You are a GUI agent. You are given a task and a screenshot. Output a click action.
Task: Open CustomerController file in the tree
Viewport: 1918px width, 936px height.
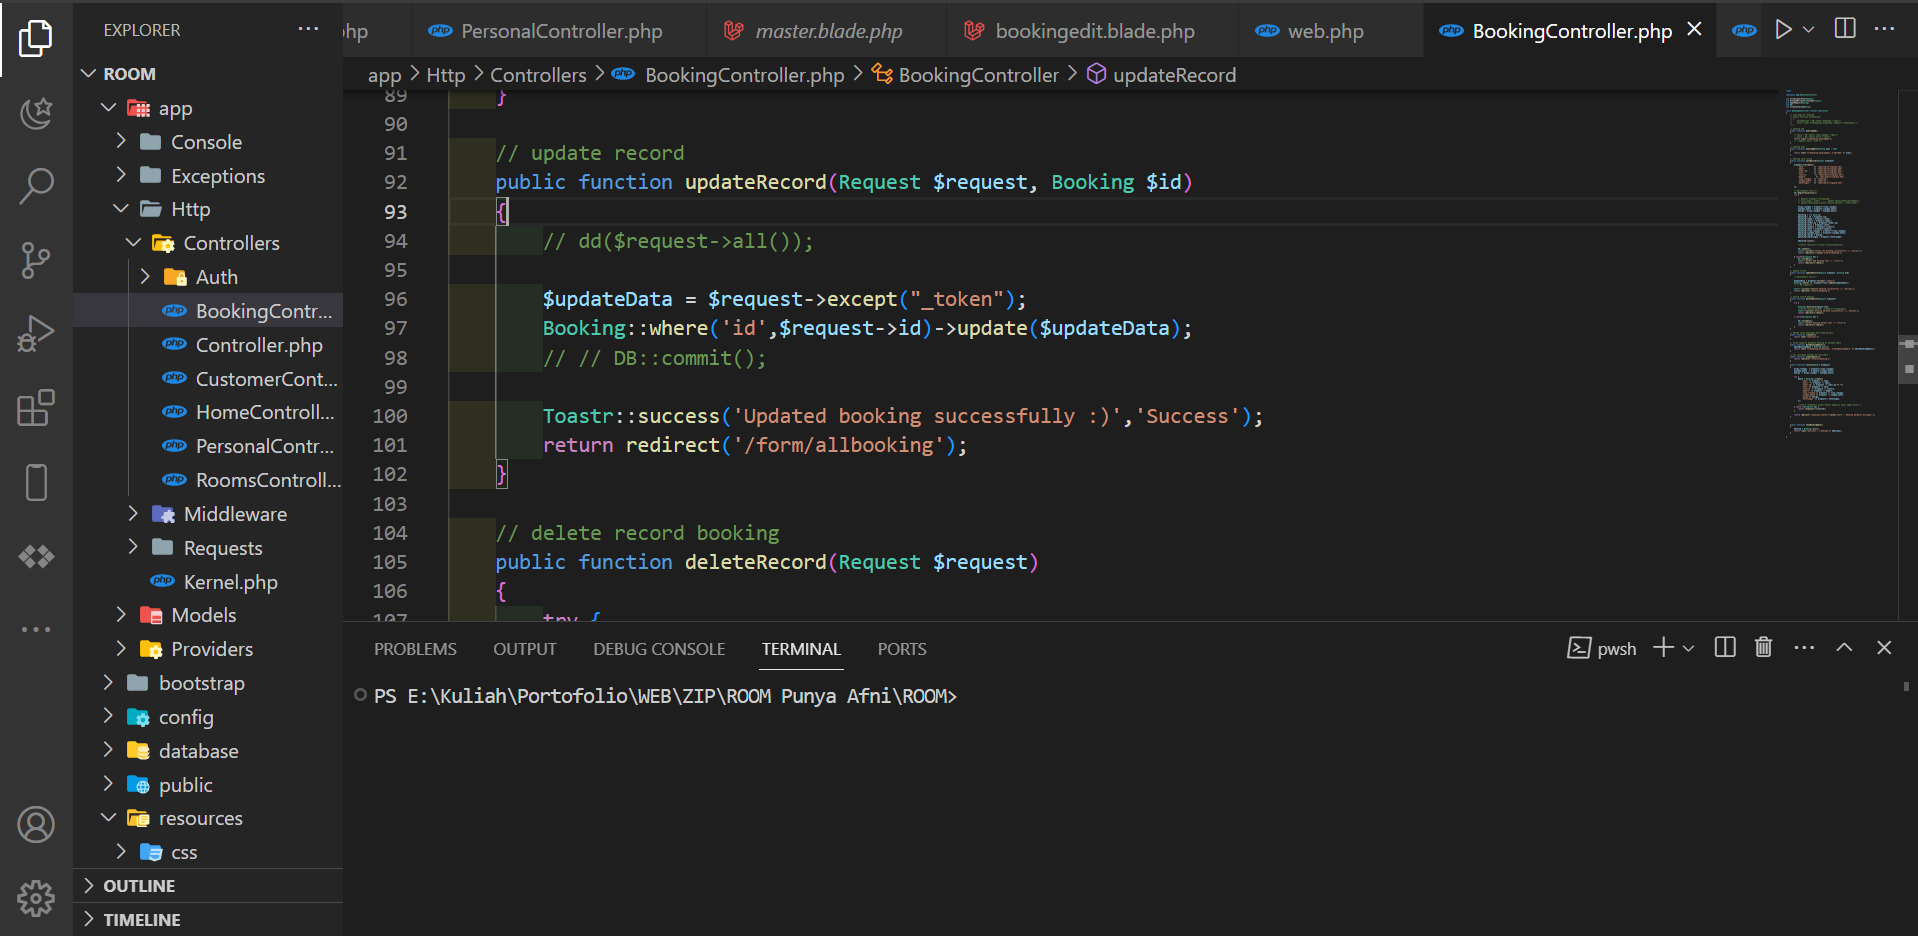[208, 379]
